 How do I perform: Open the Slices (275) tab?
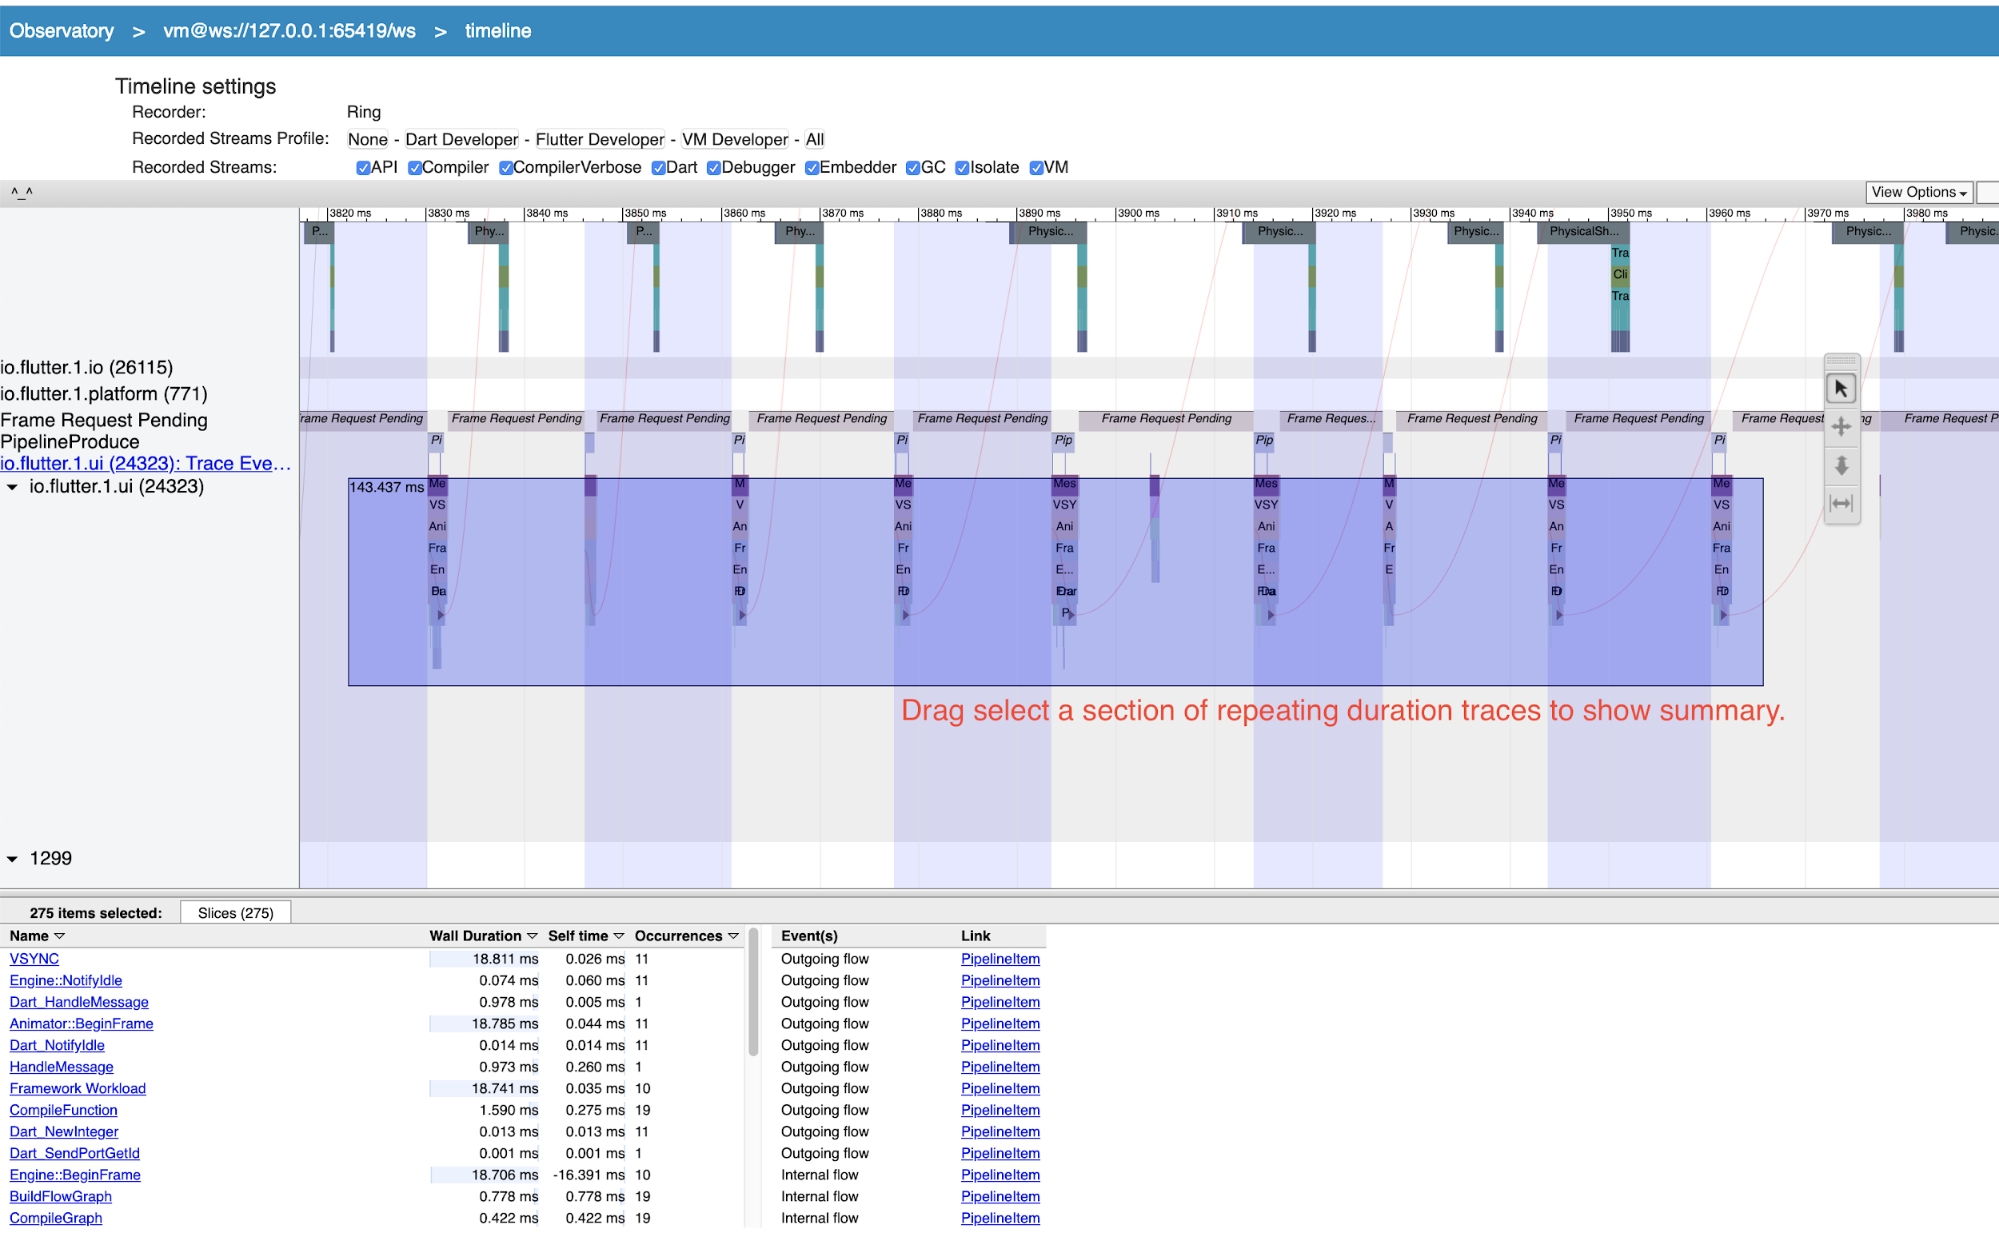click(x=235, y=913)
